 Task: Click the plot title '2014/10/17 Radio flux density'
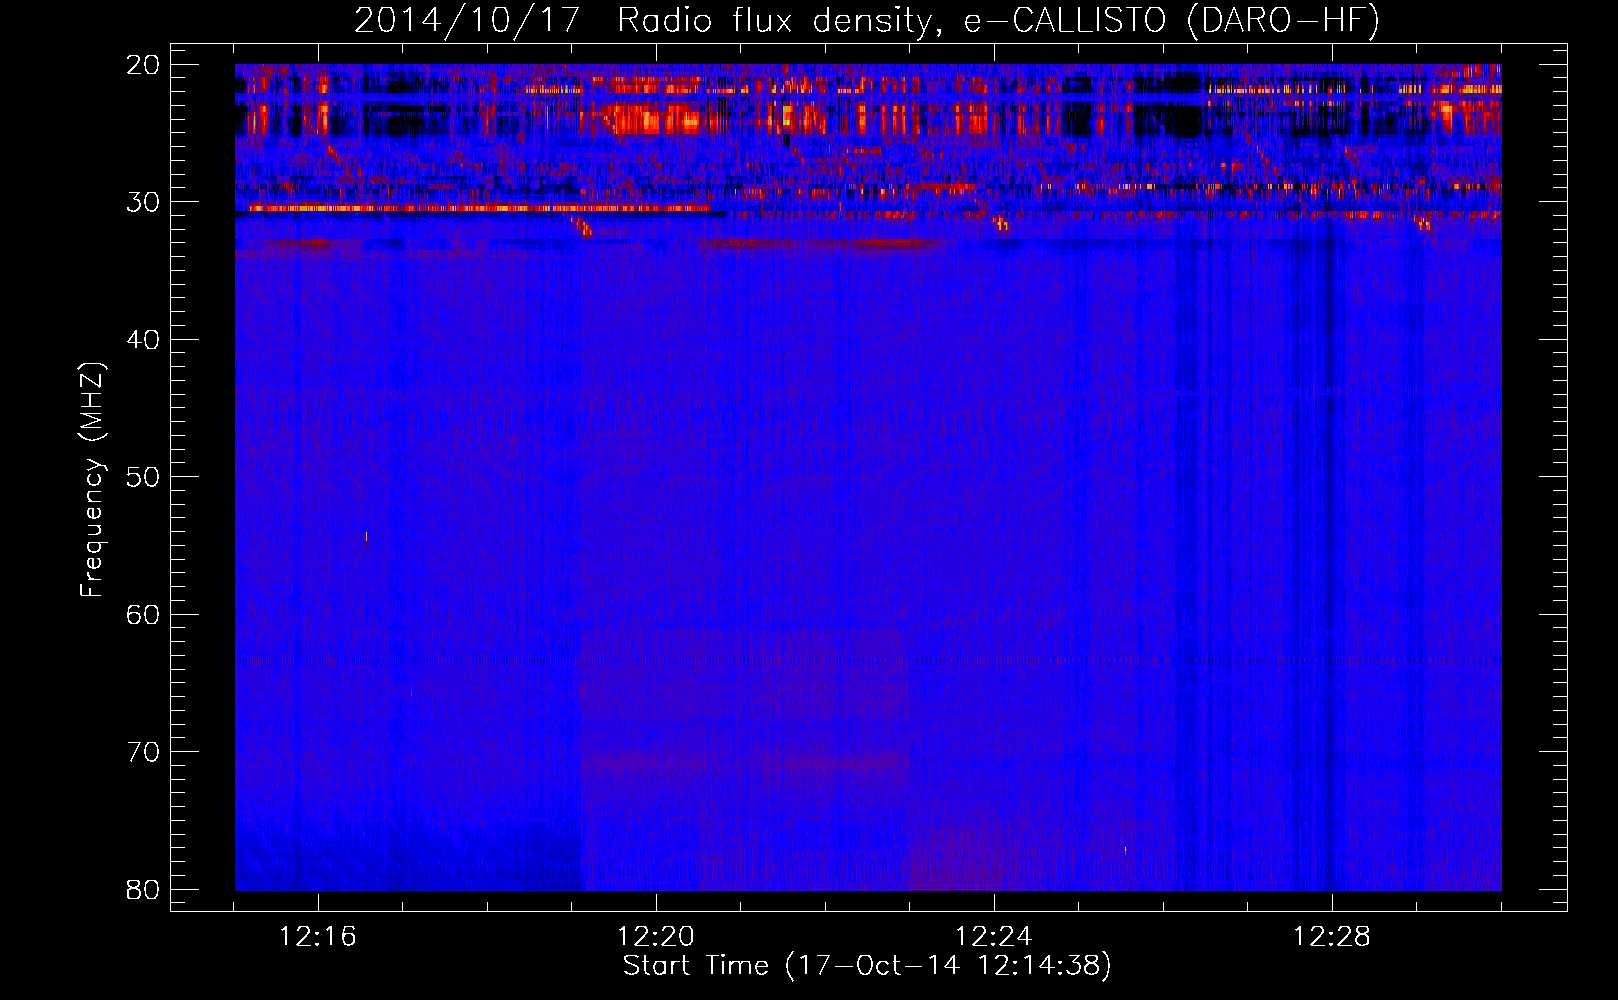[x=867, y=20]
